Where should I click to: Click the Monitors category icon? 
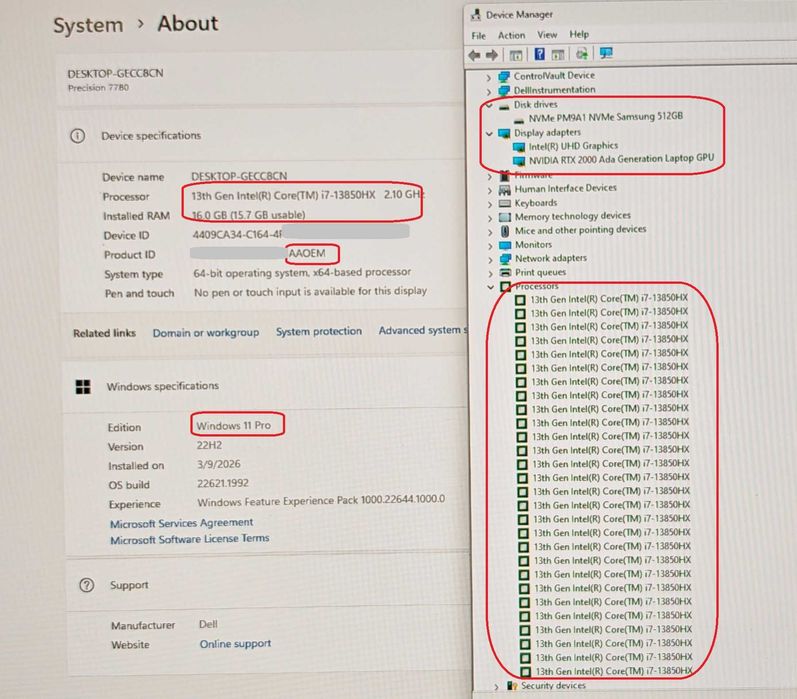point(505,245)
